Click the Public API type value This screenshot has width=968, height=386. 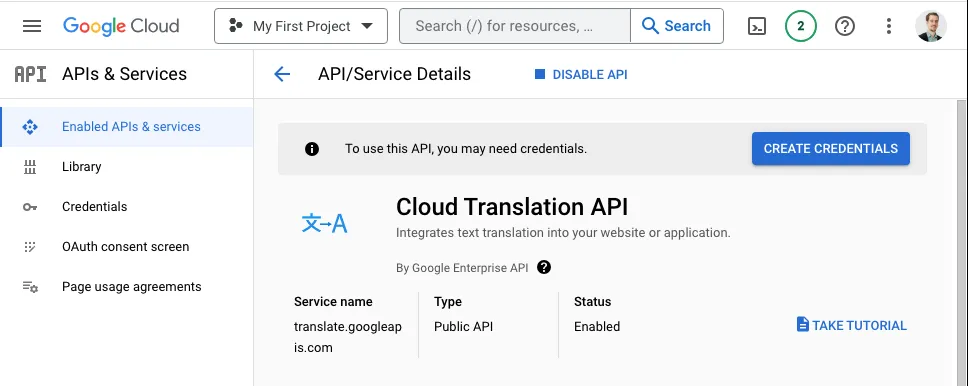pyautogui.click(x=463, y=327)
